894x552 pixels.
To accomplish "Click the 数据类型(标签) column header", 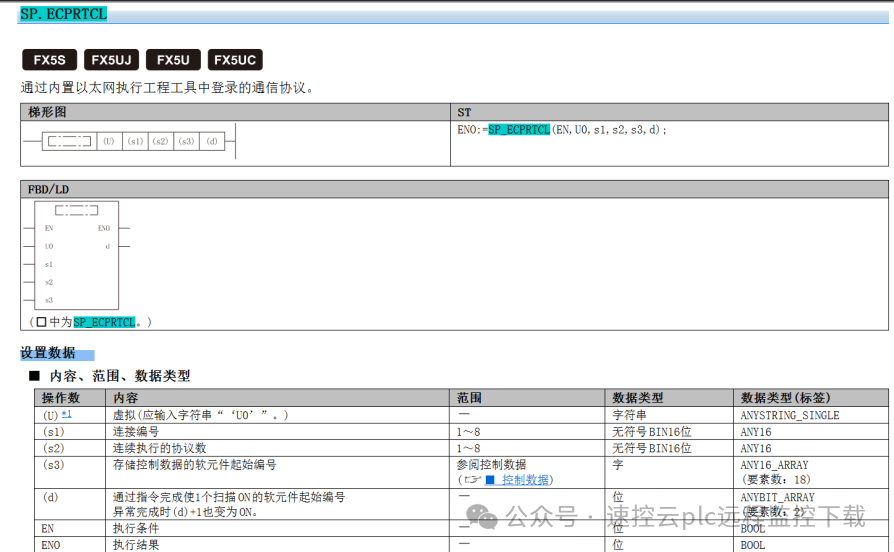I will coord(811,397).
